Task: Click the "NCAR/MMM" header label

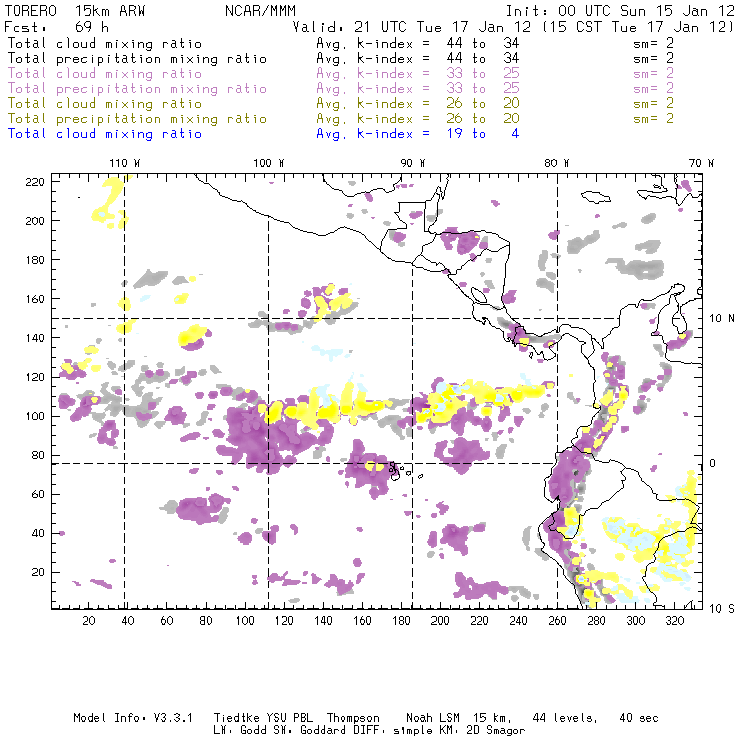Action: (260, 11)
